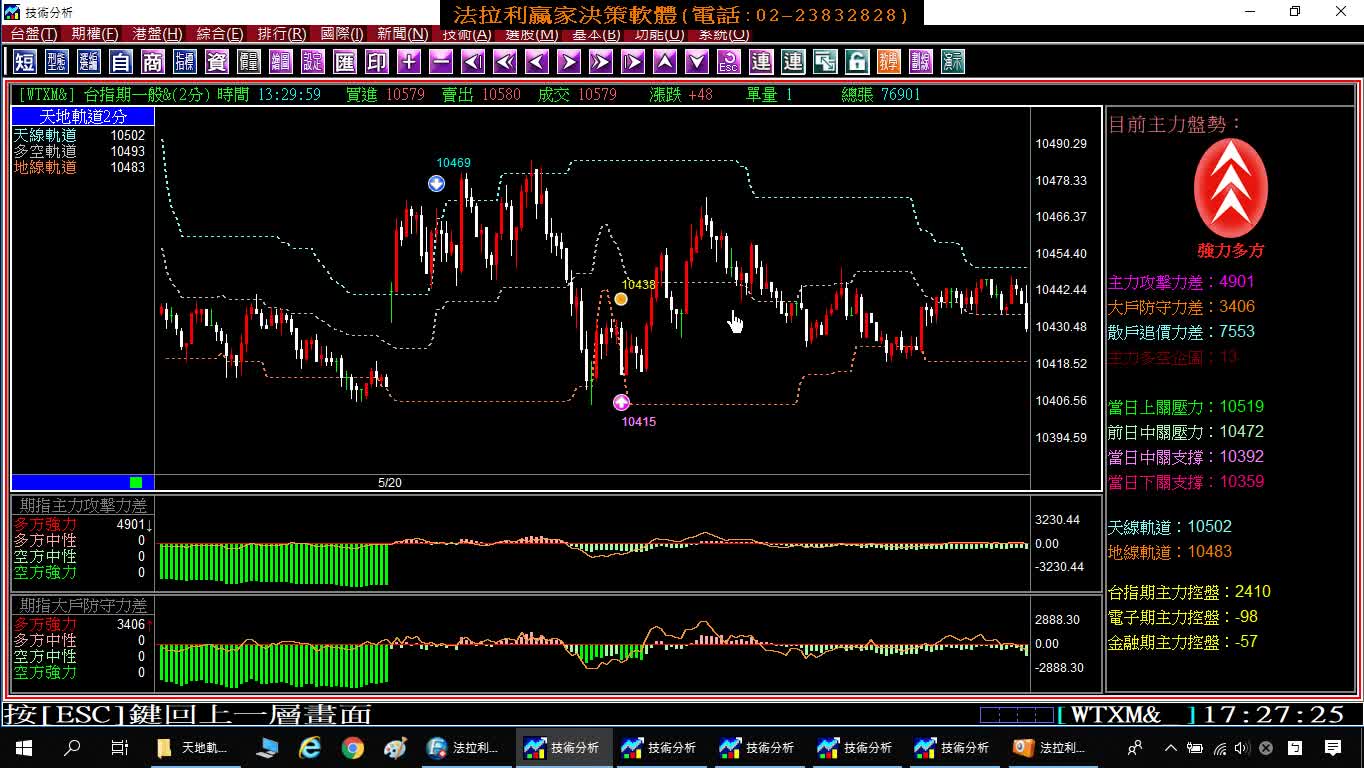1364x768 pixels.
Task: Click the 自 (self-select) toolbar icon
Action: click(x=121, y=62)
